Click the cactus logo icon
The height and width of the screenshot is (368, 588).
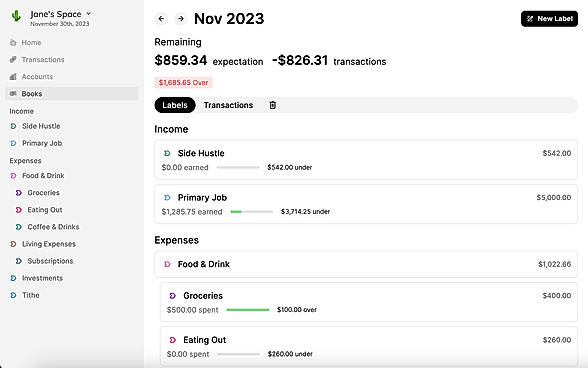[16, 16]
